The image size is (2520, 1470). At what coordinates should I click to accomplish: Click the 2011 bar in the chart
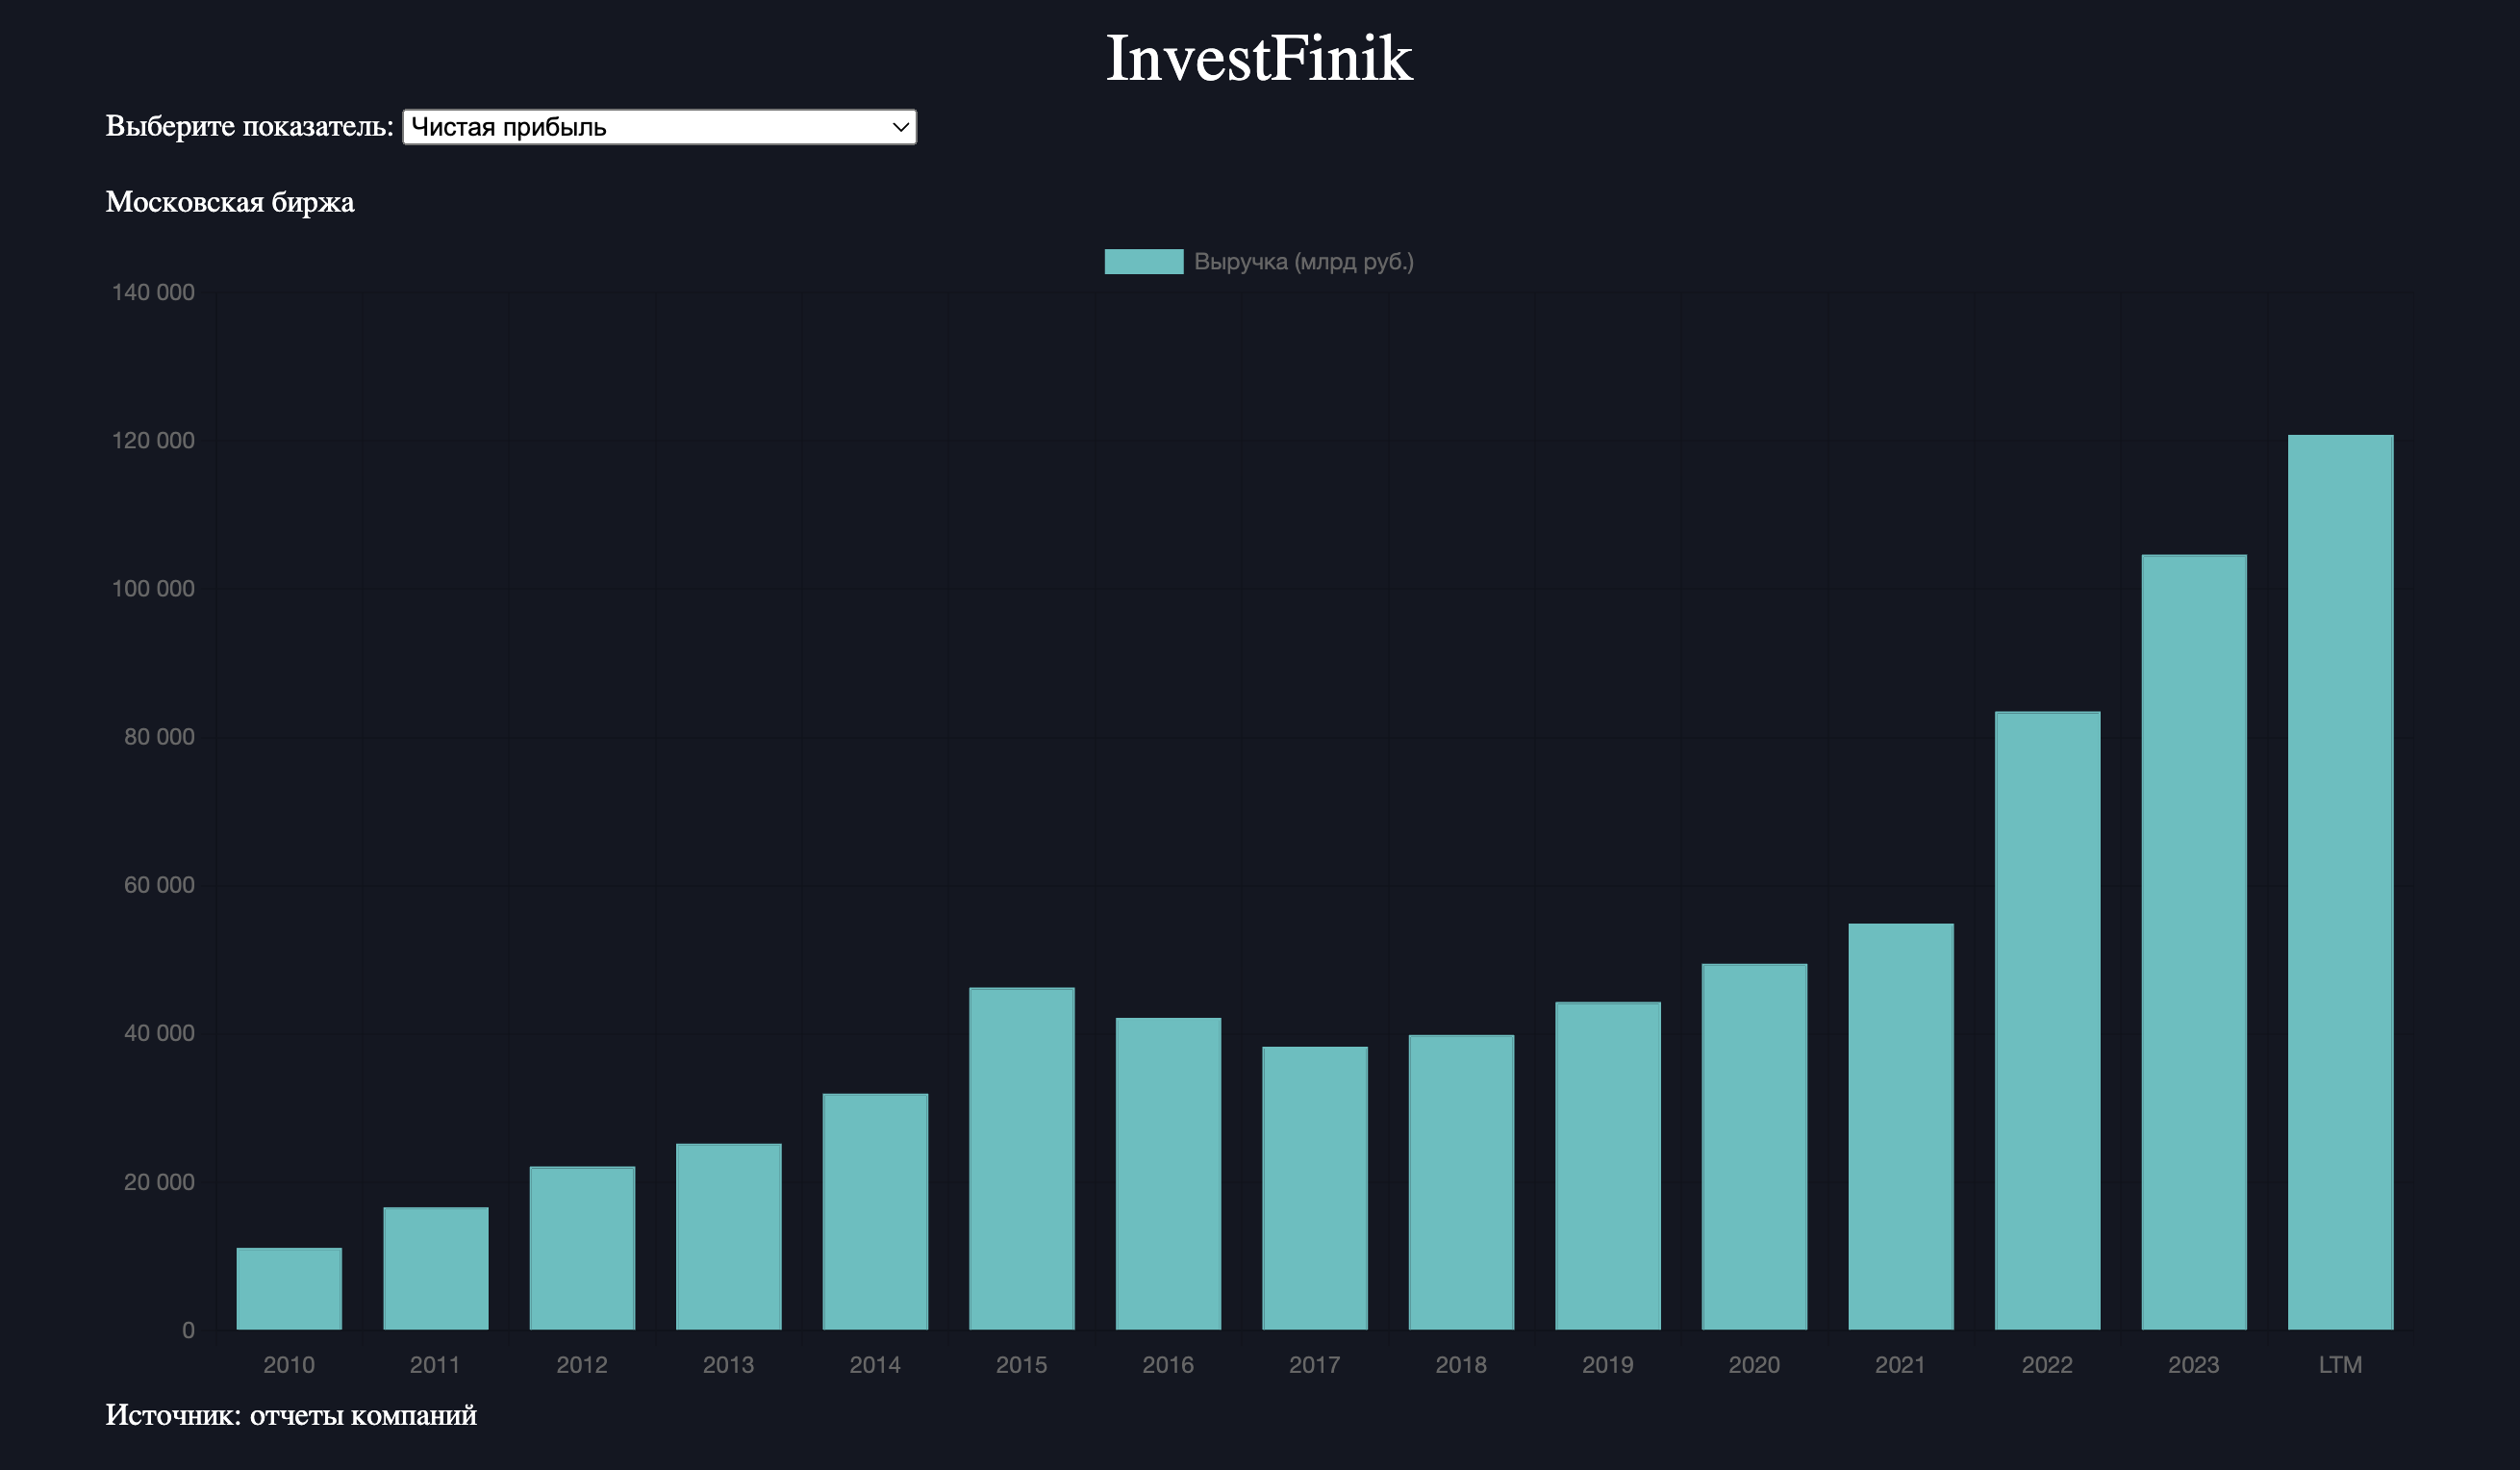point(436,1268)
